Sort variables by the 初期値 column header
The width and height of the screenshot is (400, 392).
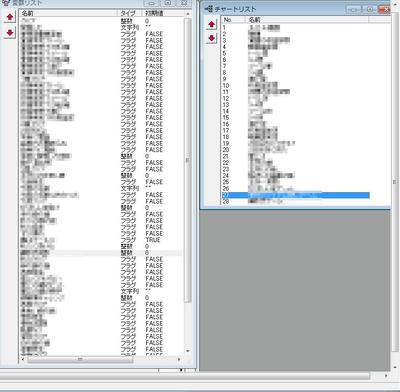pyautogui.click(x=163, y=13)
